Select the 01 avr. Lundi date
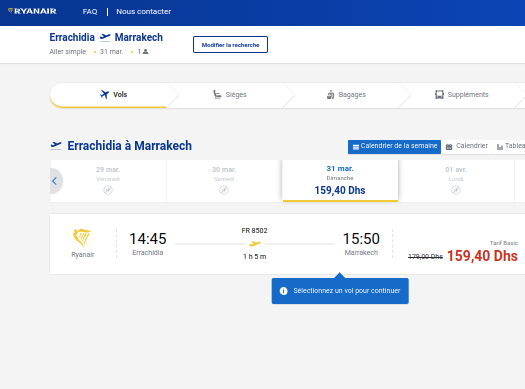Viewport: 525px width, 389px height. [456, 181]
